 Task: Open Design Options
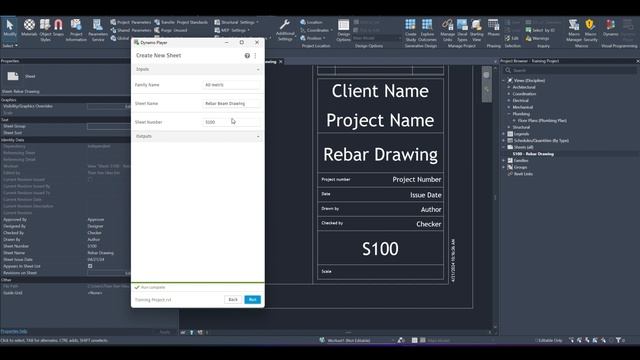pos(344,29)
